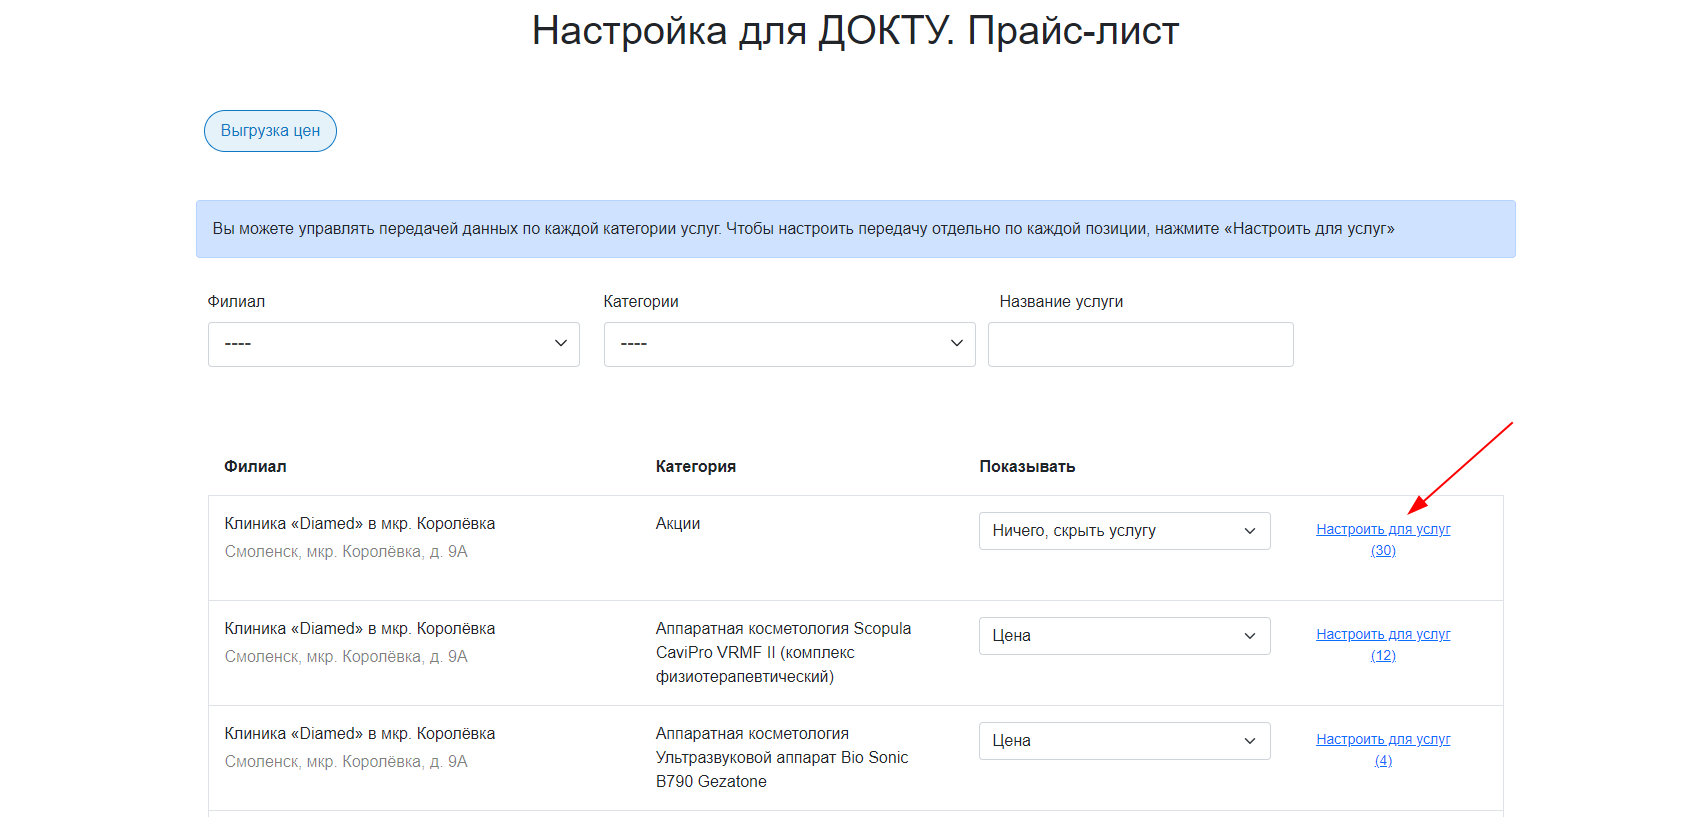This screenshot has height=817, width=1706.
Task: Click the clinic name in the Акции row
Action: (360, 524)
